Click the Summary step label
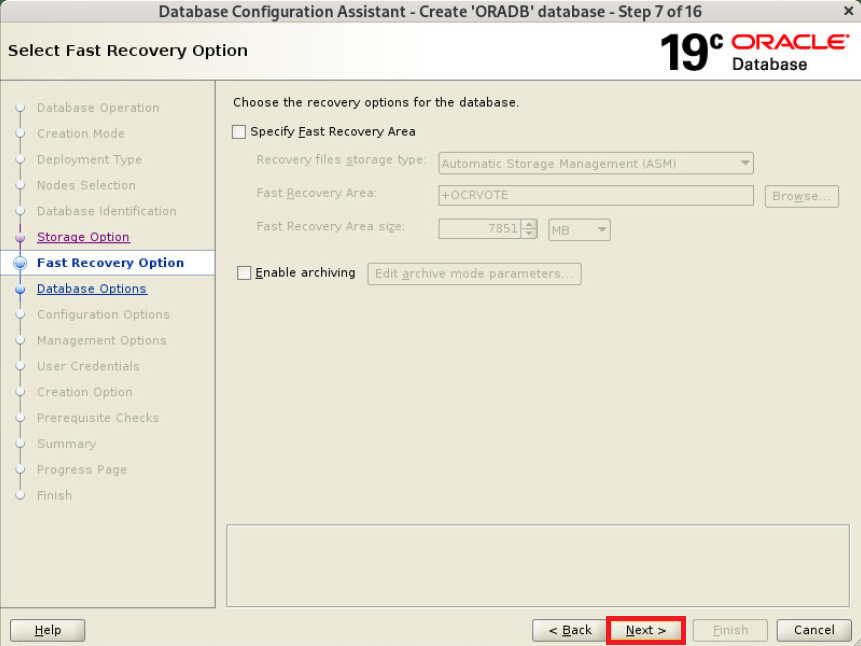Screen dimensions: 861x646 66,443
